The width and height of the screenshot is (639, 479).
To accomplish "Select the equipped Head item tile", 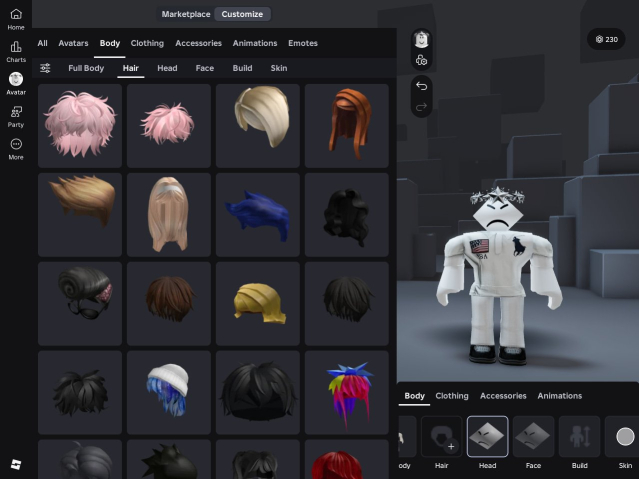I will 487,437.
